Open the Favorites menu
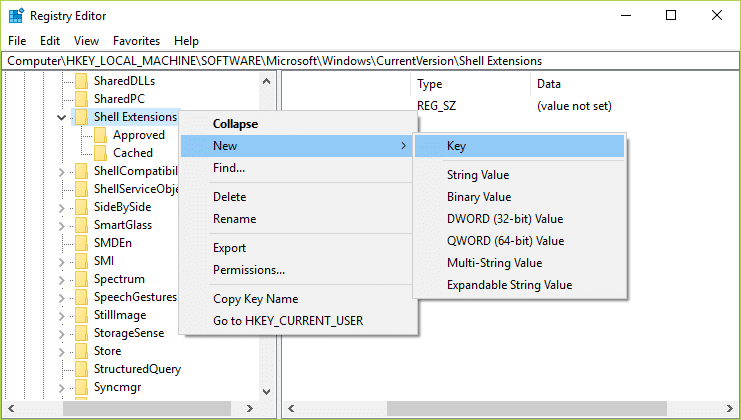Screen dimensions: 741x420 pyautogui.click(x=136, y=41)
